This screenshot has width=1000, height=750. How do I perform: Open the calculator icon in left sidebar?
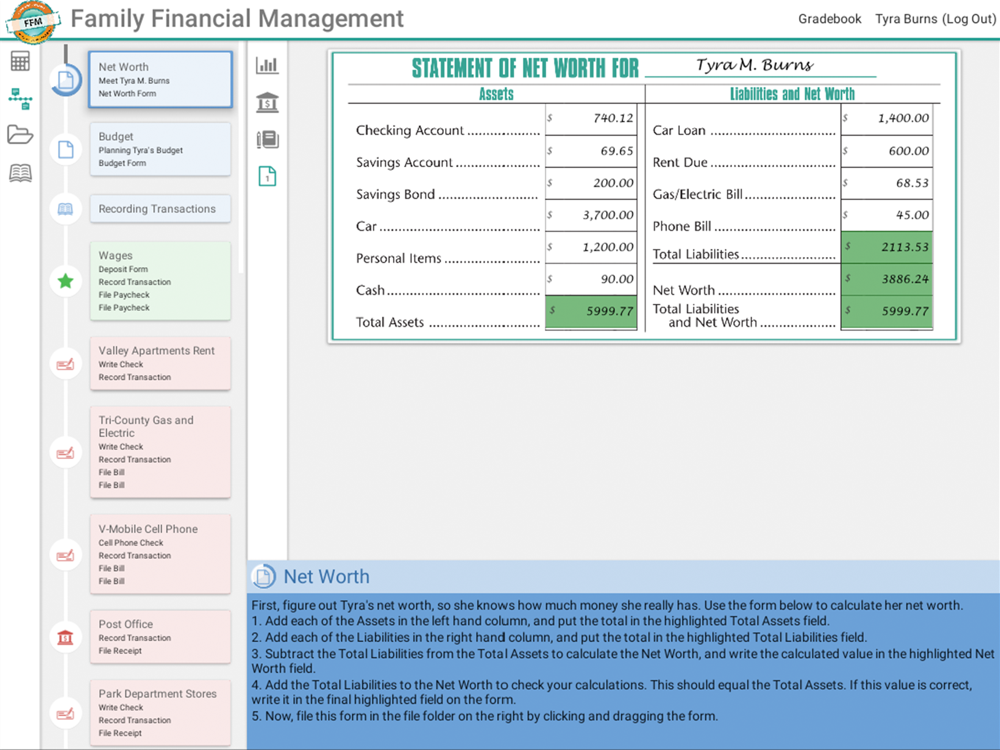[x=20, y=61]
